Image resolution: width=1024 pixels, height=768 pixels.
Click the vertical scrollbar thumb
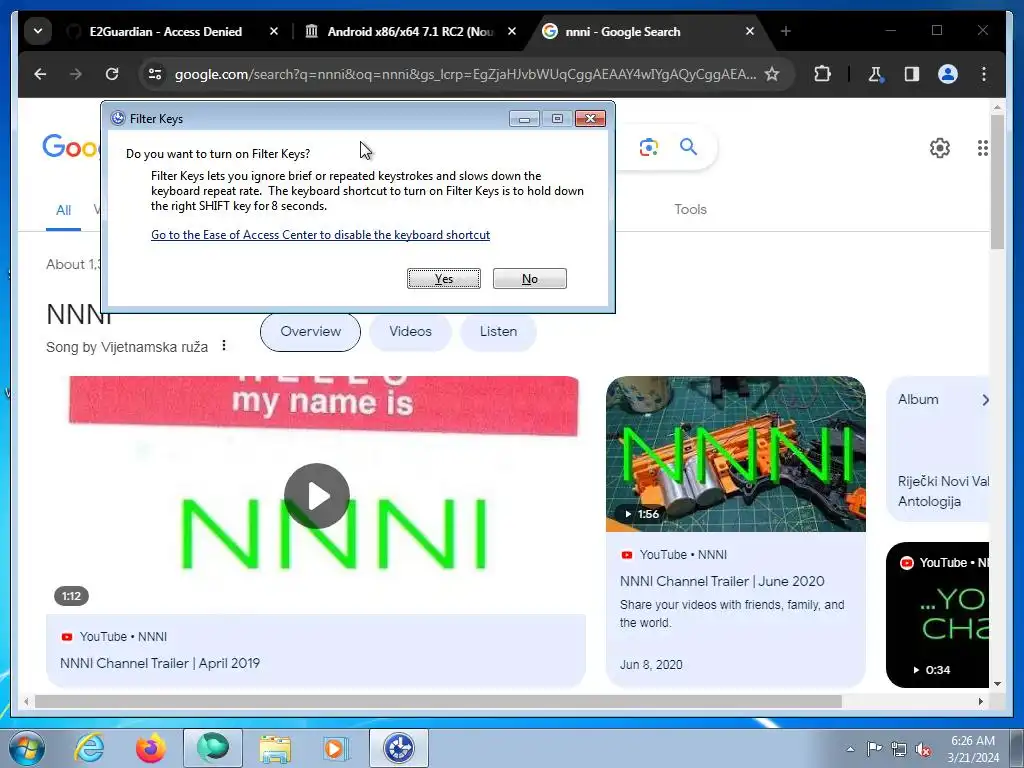click(997, 182)
